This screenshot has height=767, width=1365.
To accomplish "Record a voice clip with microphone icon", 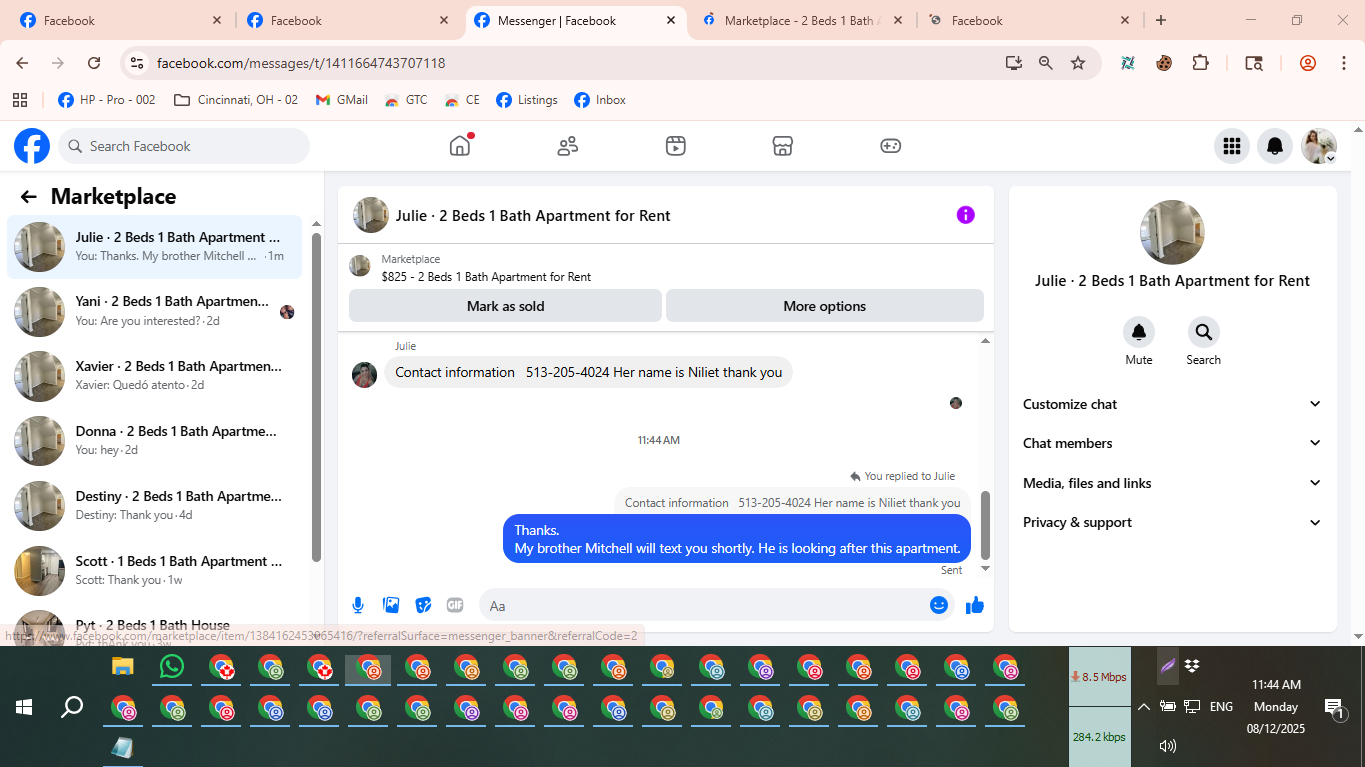I will (358, 605).
